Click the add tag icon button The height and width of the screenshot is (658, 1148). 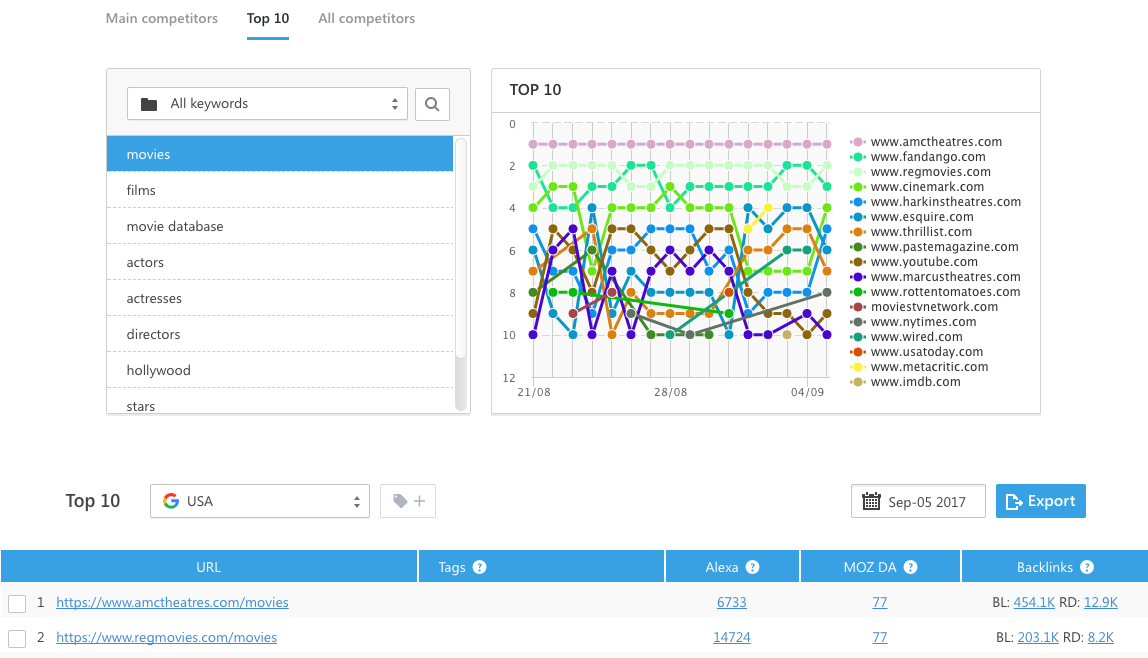408,501
